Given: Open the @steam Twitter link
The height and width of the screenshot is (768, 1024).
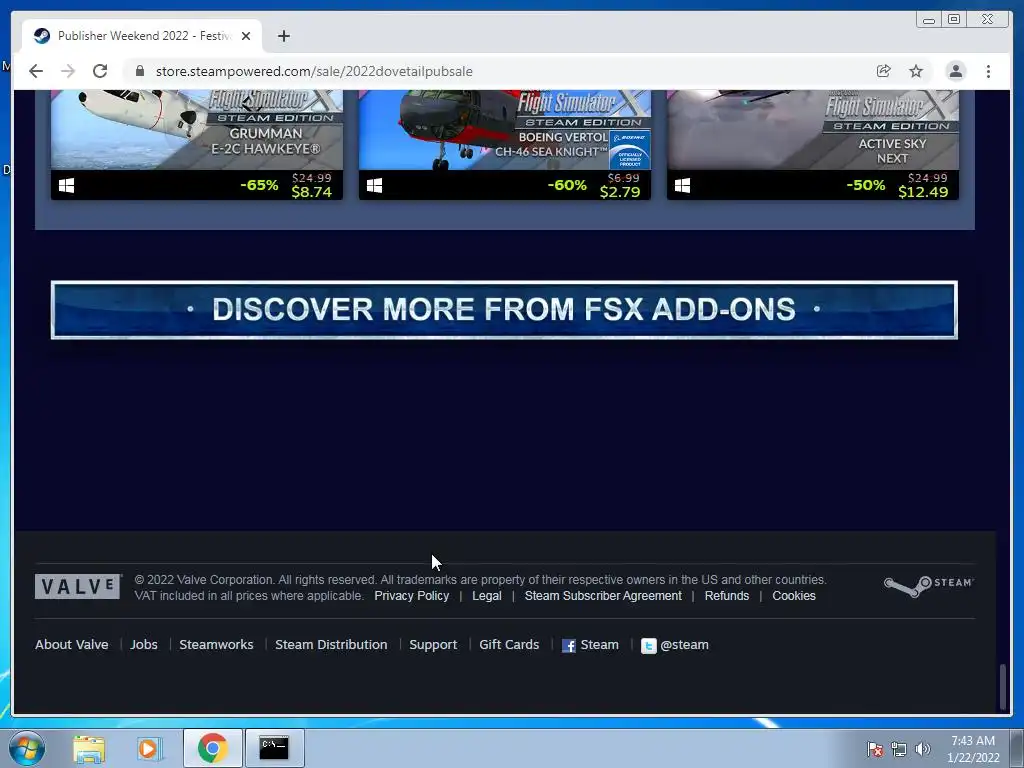Looking at the screenshot, I should pos(684,645).
